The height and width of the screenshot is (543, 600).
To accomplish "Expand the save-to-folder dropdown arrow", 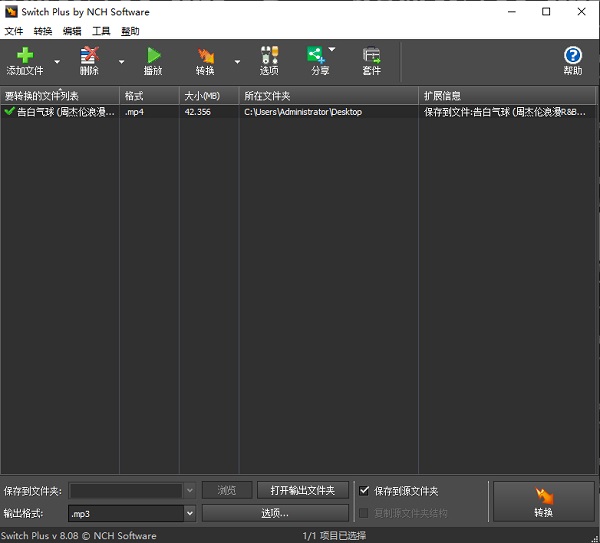I will click(189, 491).
